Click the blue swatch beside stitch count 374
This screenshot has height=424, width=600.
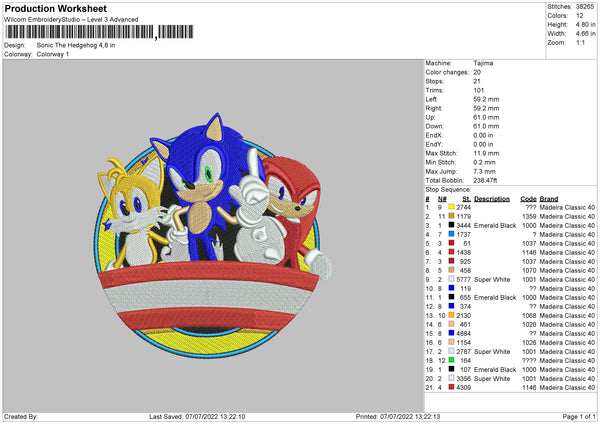451,306
